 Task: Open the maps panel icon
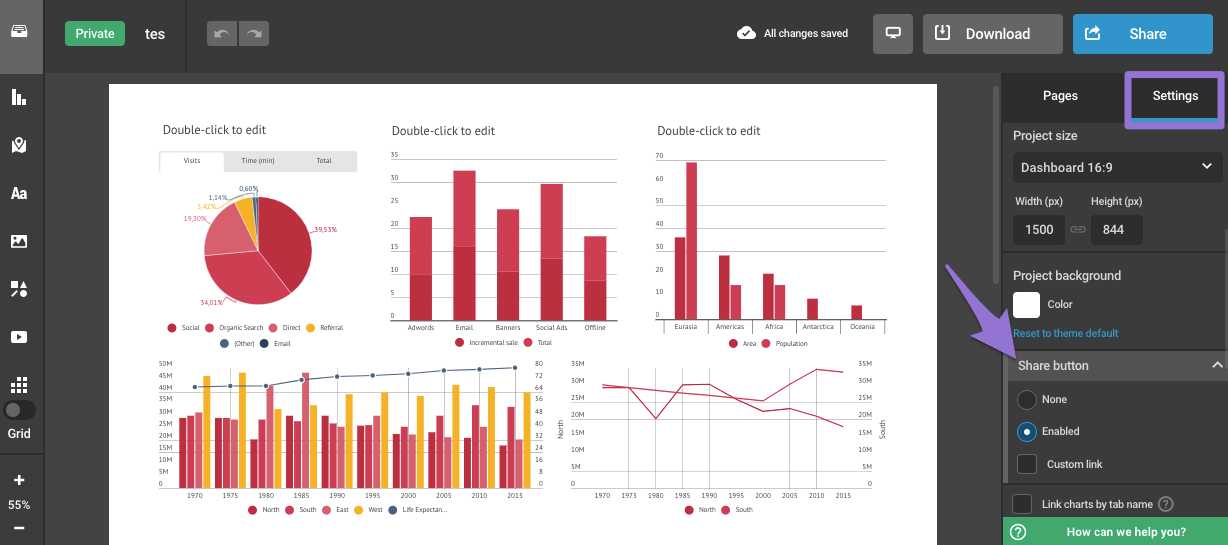coord(19,146)
